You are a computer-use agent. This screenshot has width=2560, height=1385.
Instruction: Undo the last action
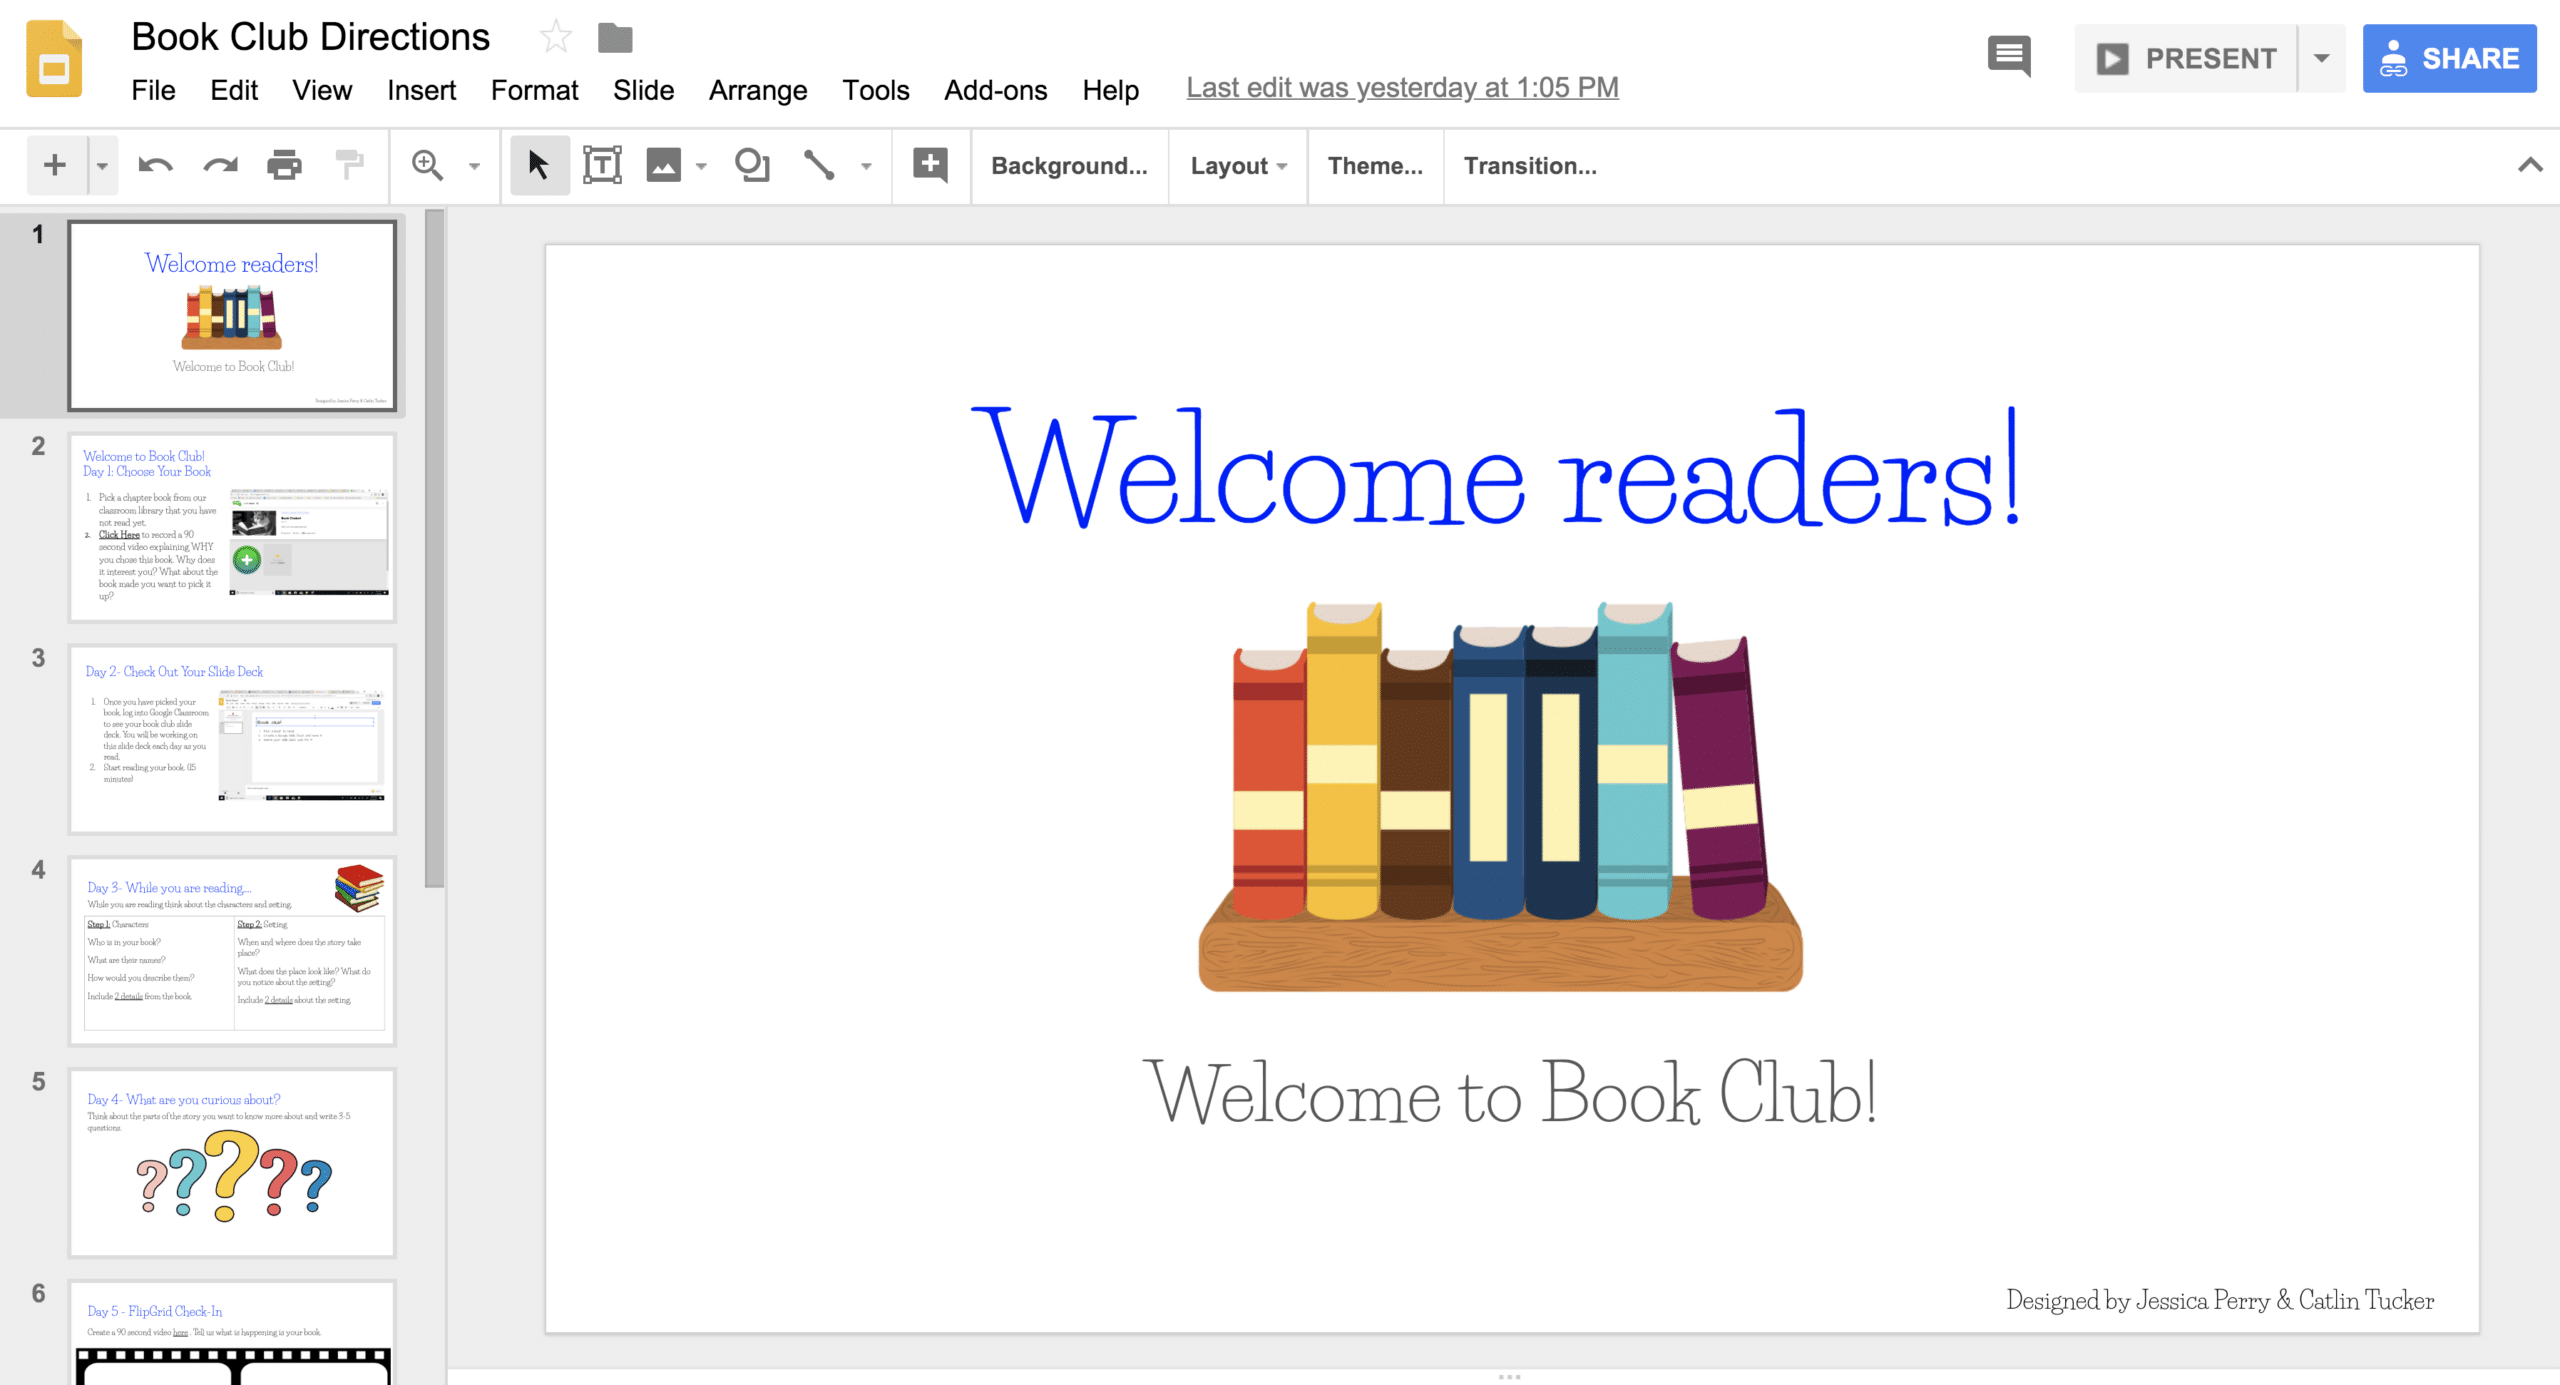tap(157, 165)
